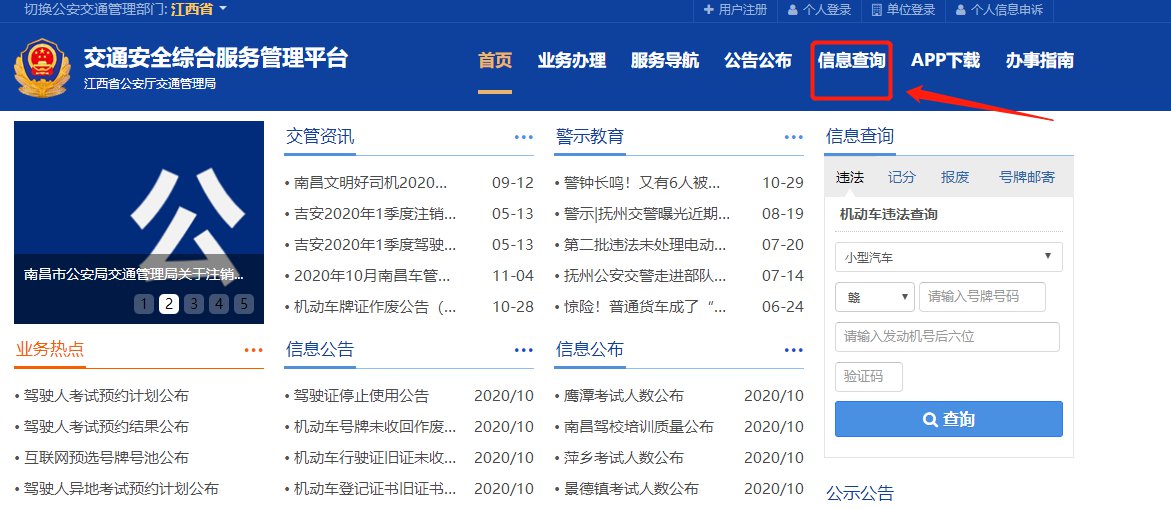Open 互联网预选号牌号池公布

106,458
